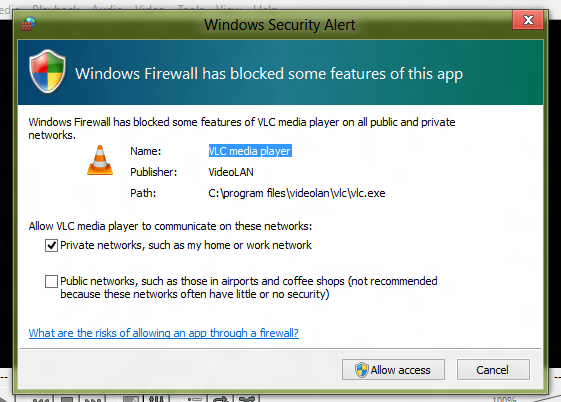Screen dimensions: 561x402
Task: Adjust VLC volume slider at 100%
Action: [x=537, y=398]
